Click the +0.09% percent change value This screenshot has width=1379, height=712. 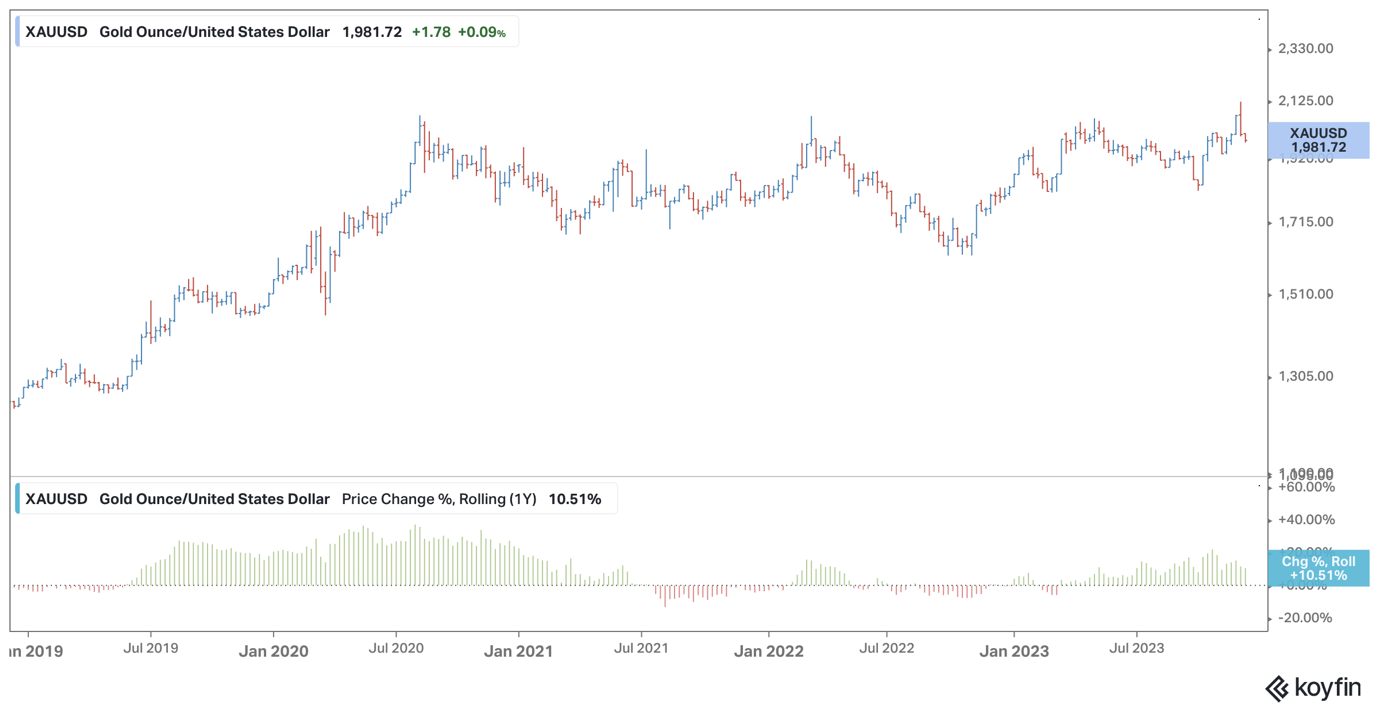pyautogui.click(x=482, y=32)
